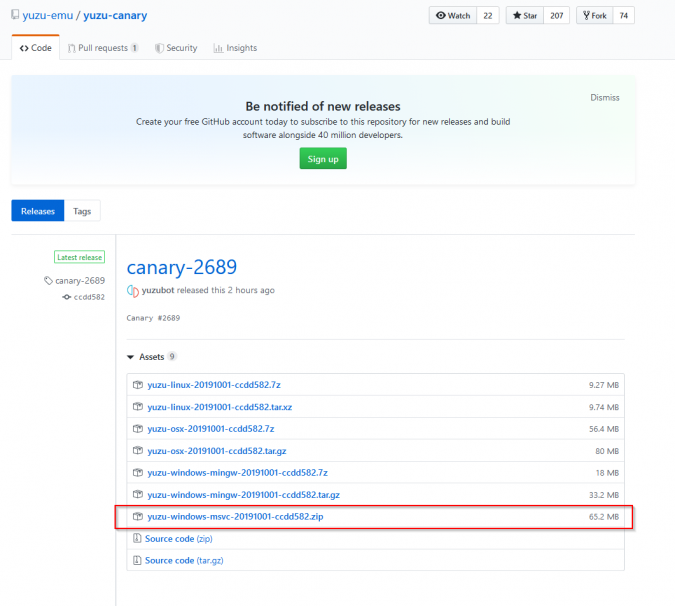Screen dimensions: 675x606
Task: Download yuzu-linux-20191001-ccdd582.tar.xz
Action: click(220, 407)
